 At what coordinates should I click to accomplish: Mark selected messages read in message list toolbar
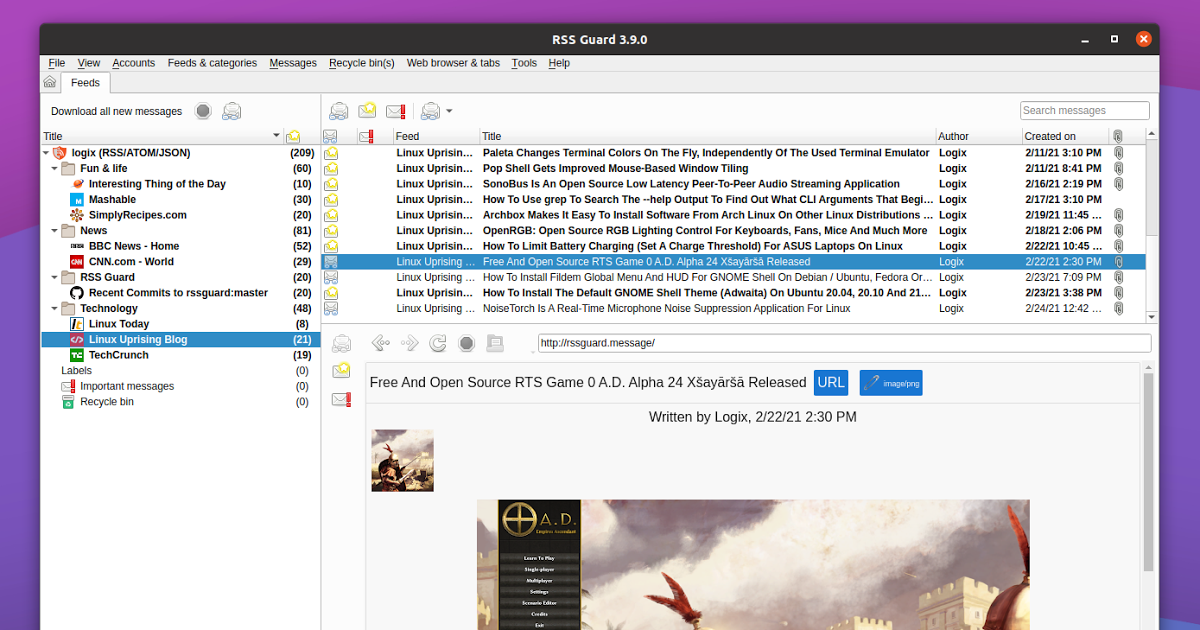pyautogui.click(x=339, y=111)
